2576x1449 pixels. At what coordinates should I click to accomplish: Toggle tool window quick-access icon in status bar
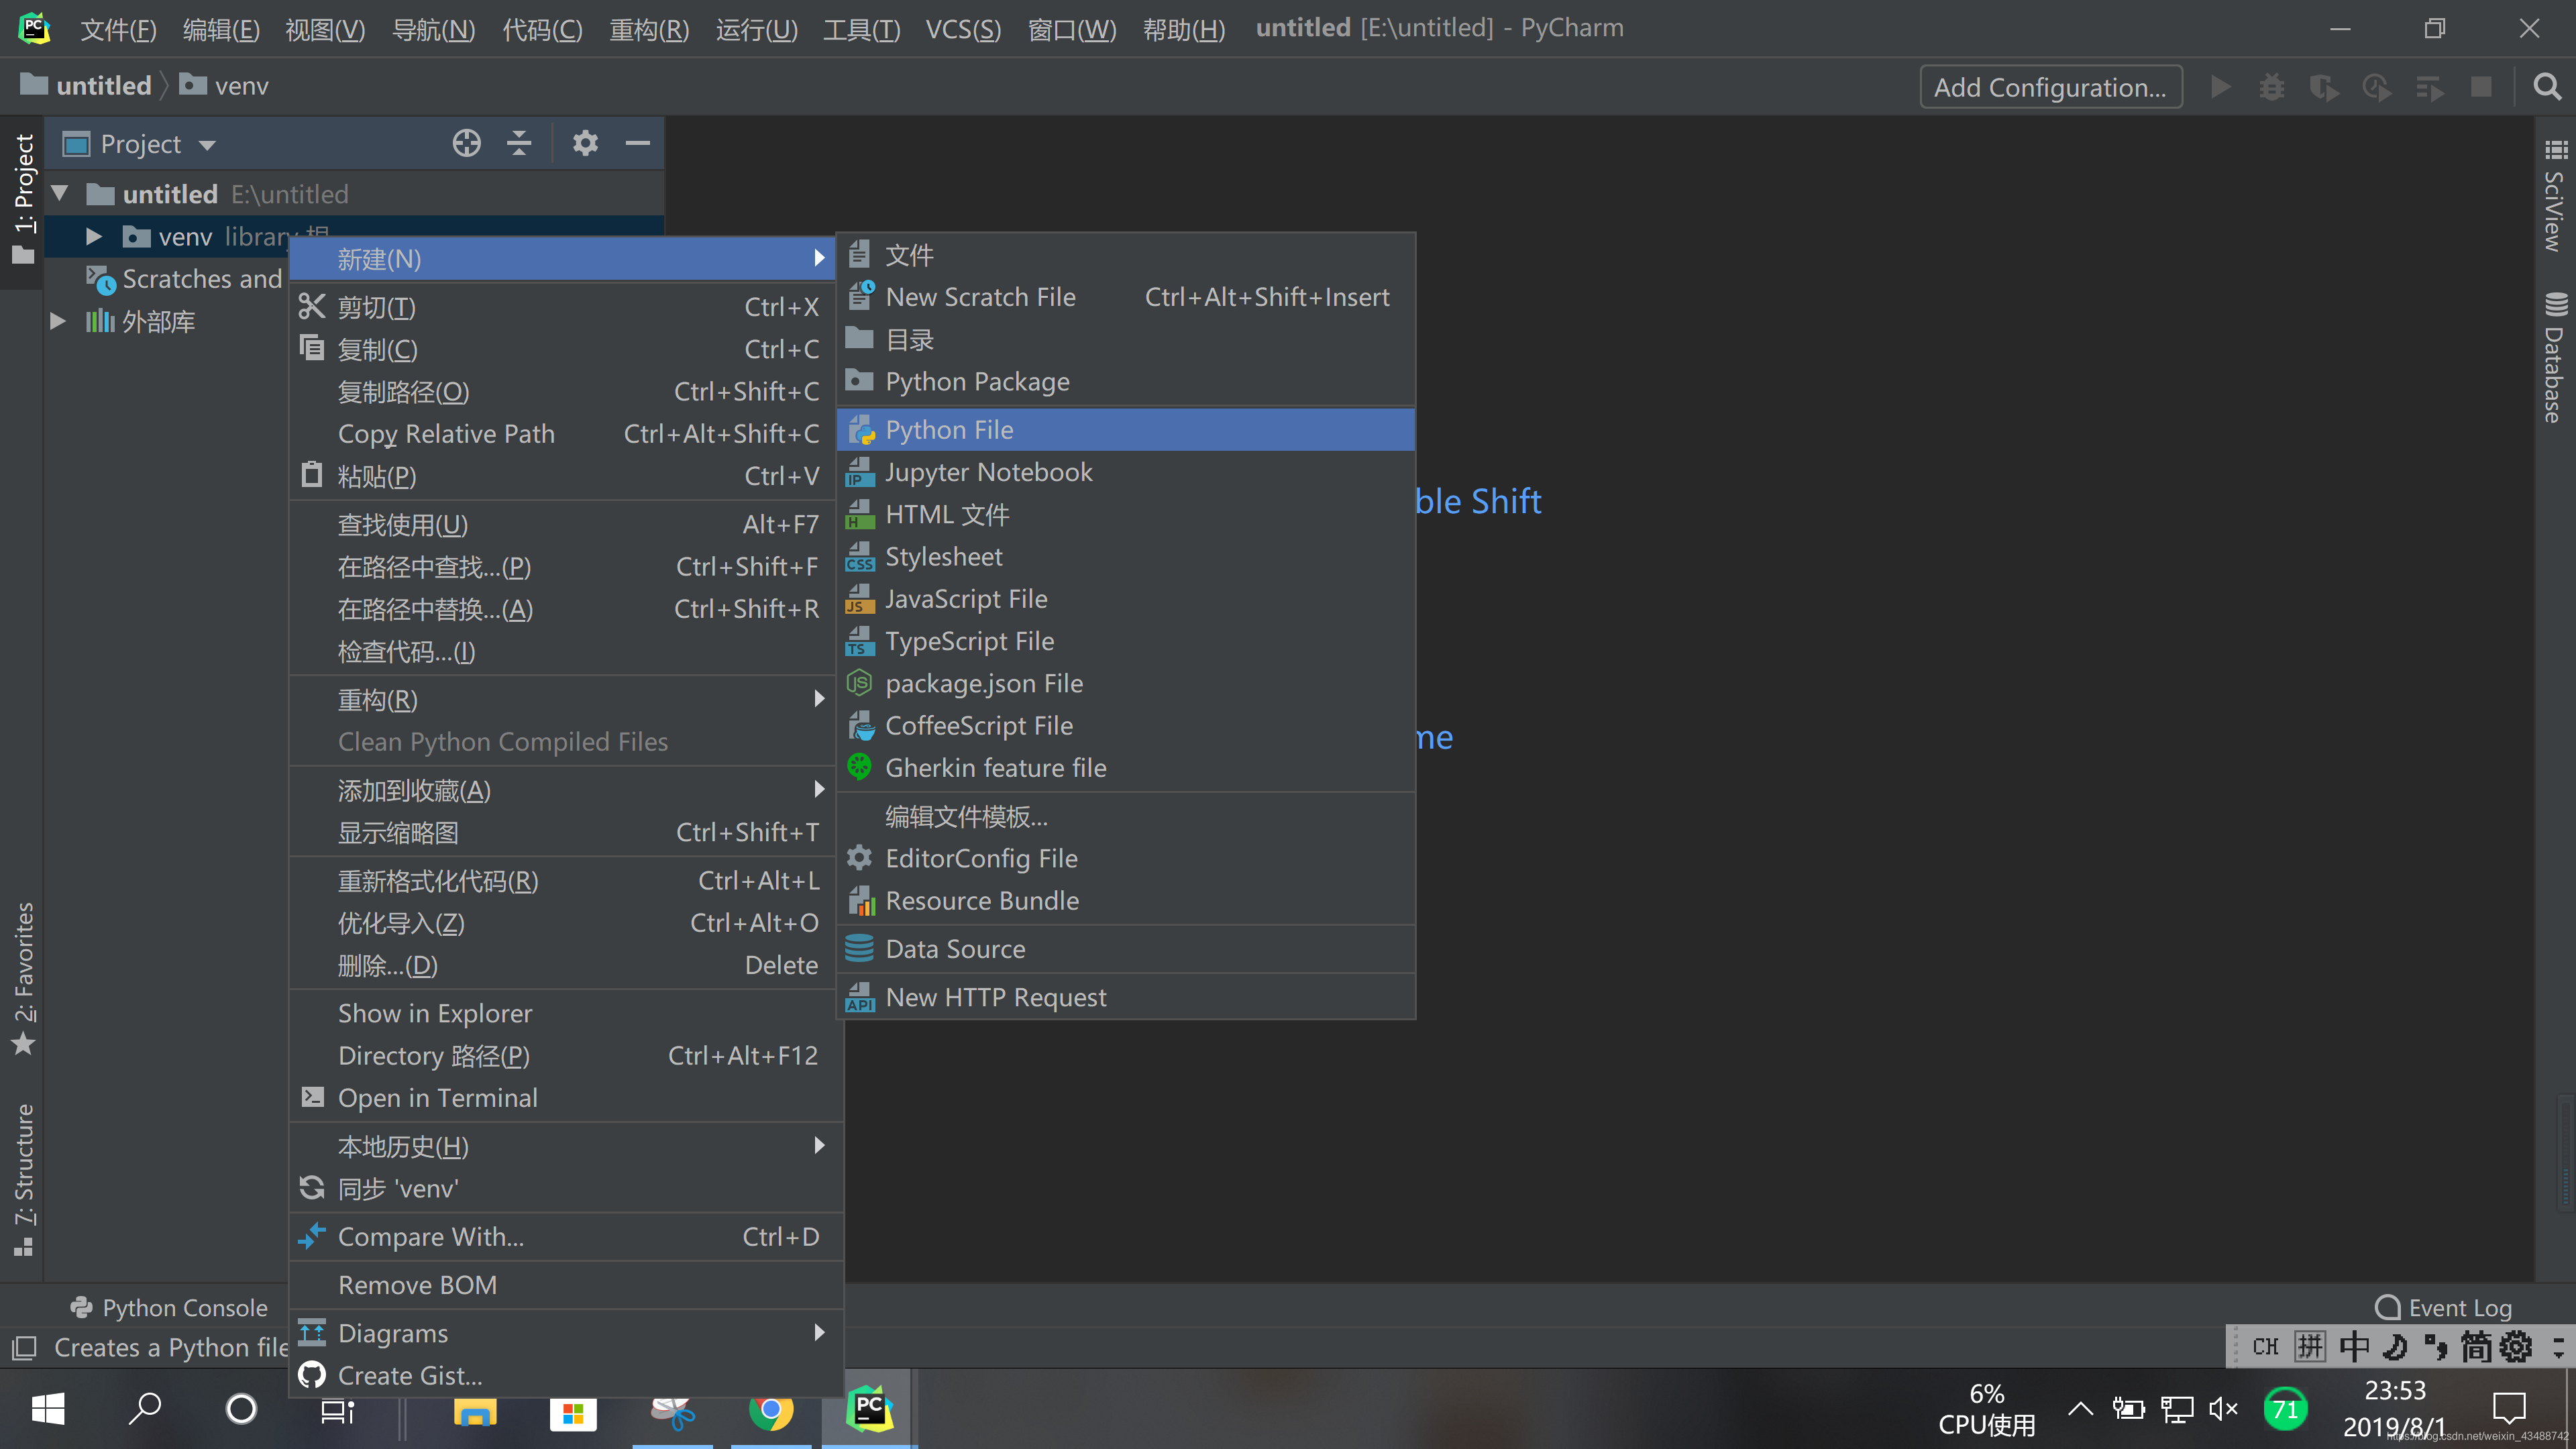pyautogui.click(x=24, y=1348)
